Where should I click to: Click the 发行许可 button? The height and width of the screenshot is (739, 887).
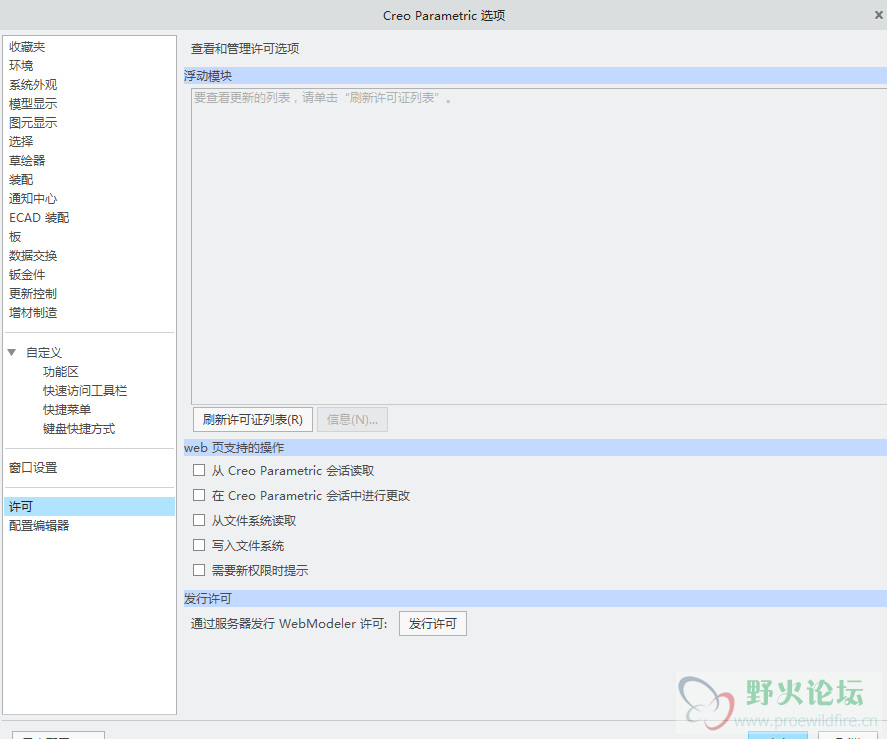(433, 624)
